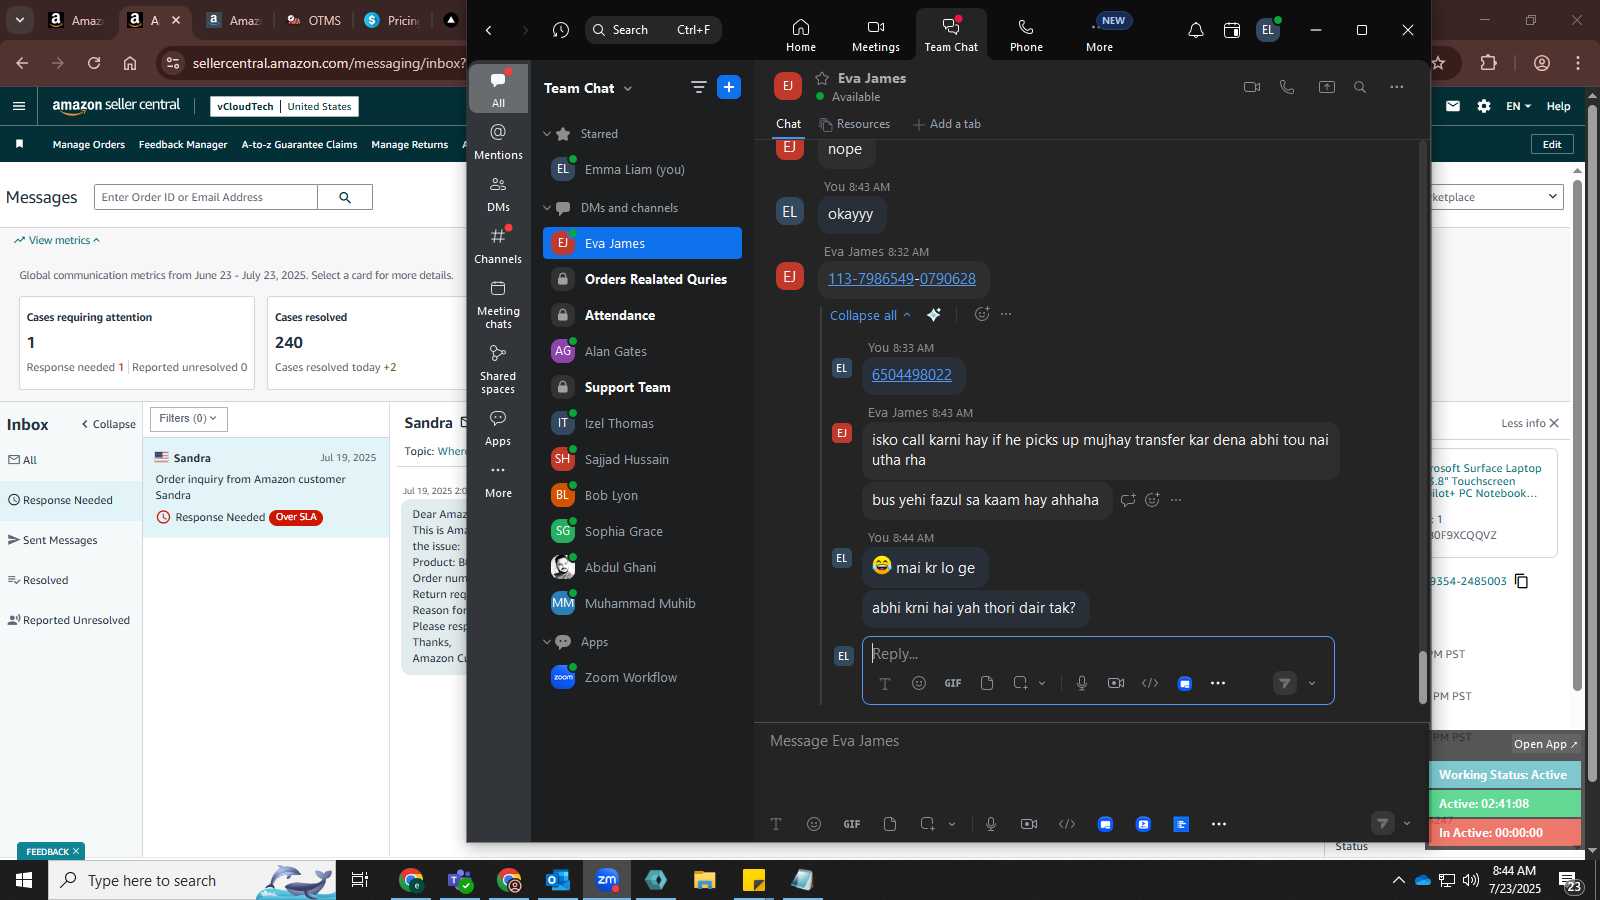1600x900 pixels.
Task: Open the Zoom calendar icon
Action: click(x=1232, y=30)
